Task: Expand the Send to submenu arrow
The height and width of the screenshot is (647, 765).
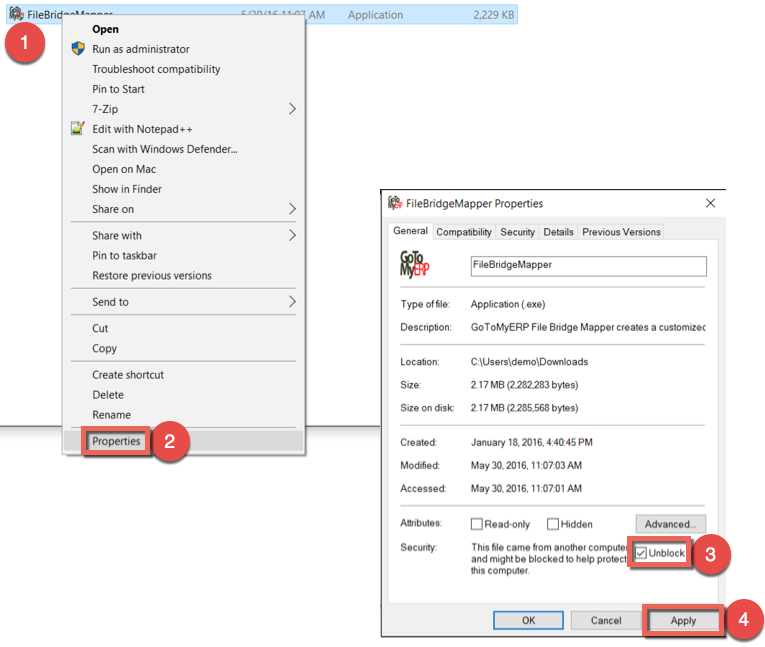Action: click(x=292, y=301)
